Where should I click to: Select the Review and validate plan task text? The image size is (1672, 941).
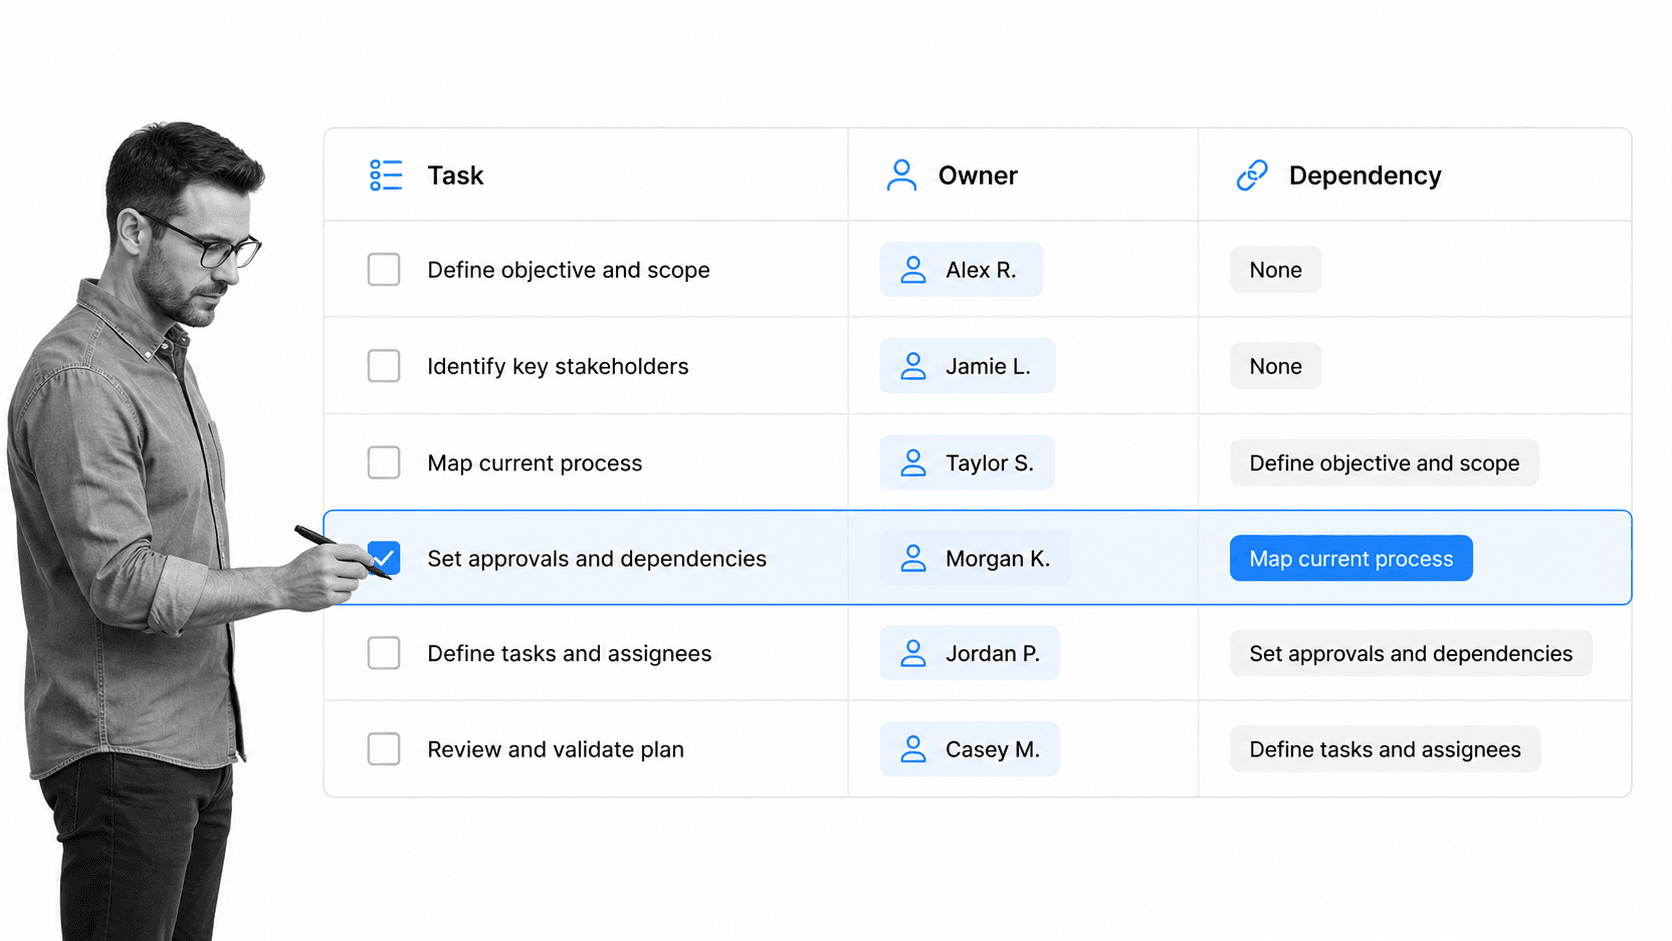(555, 750)
